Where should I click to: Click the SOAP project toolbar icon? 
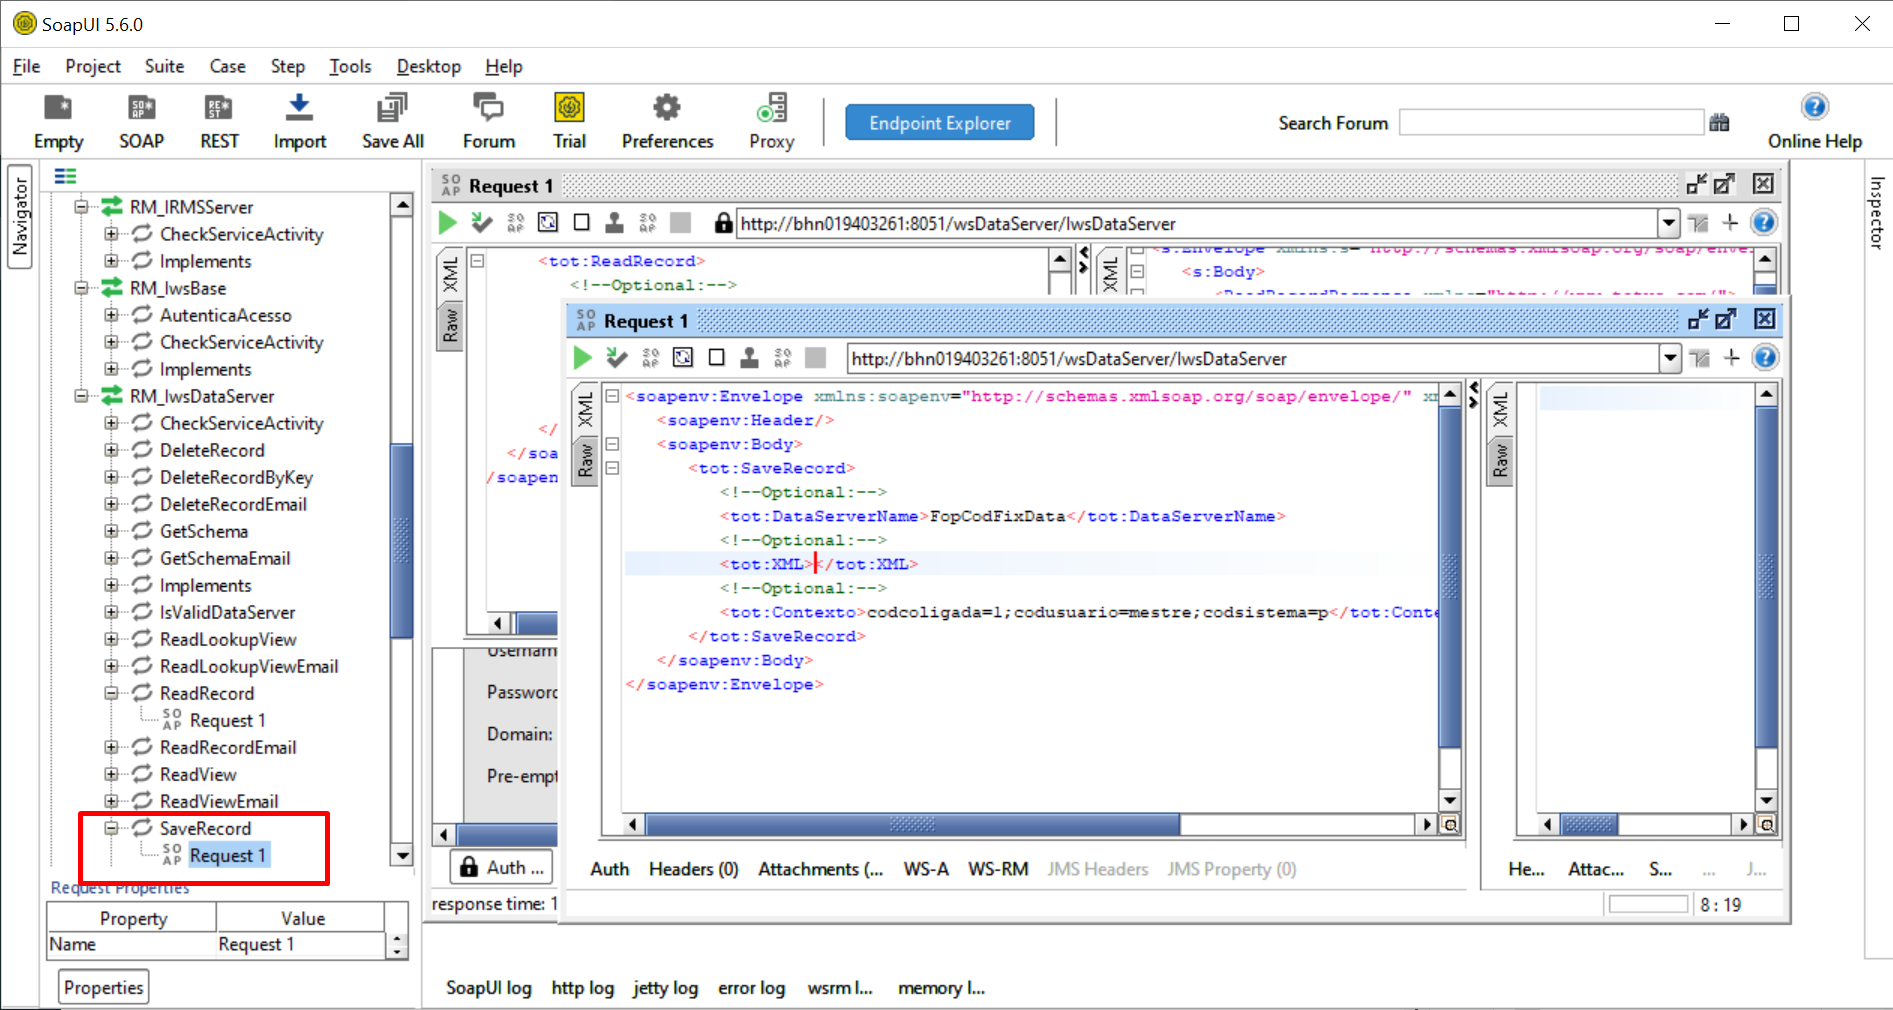141,121
